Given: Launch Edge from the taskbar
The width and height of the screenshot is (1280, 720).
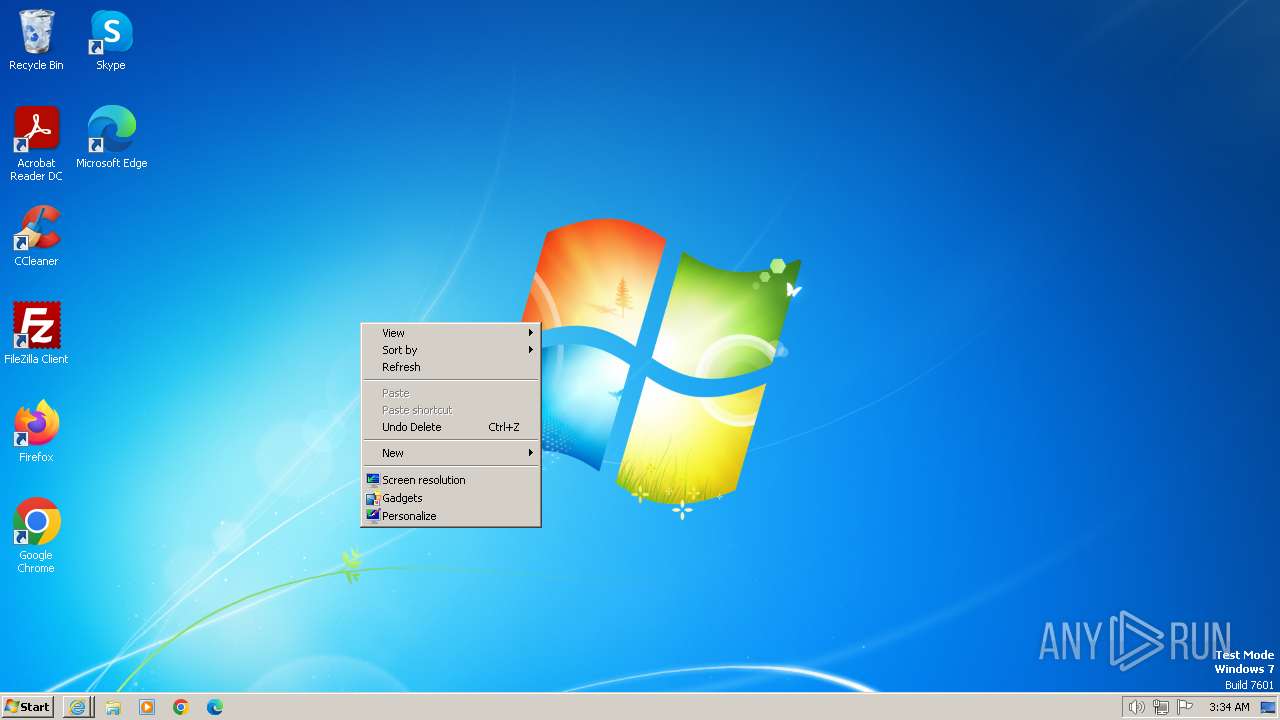Looking at the screenshot, I should (x=215, y=707).
